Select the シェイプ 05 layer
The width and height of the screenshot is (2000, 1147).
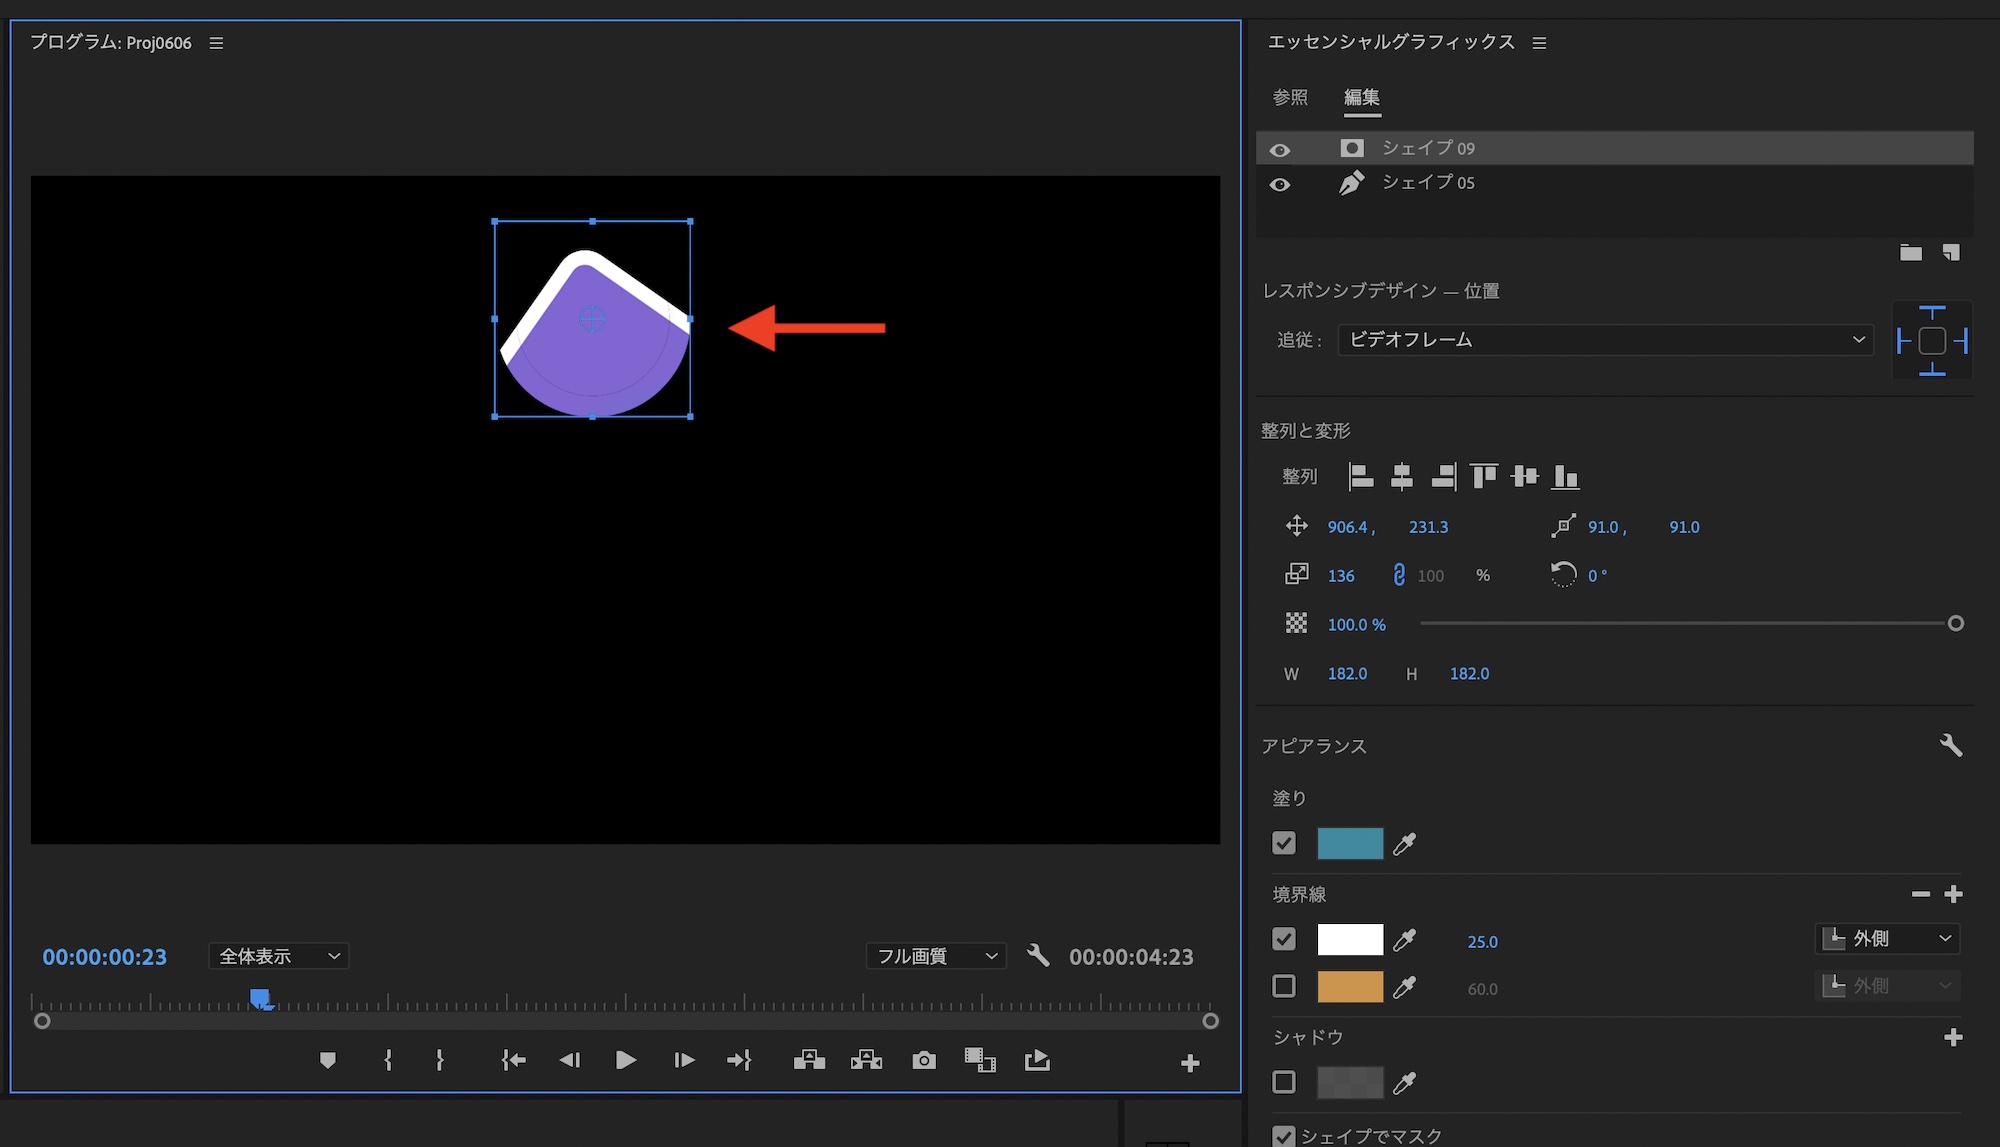click(x=1428, y=183)
